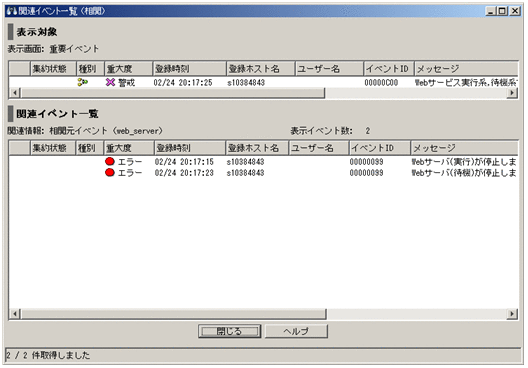
Task: Select the 警戒 severity text
Action: point(126,82)
